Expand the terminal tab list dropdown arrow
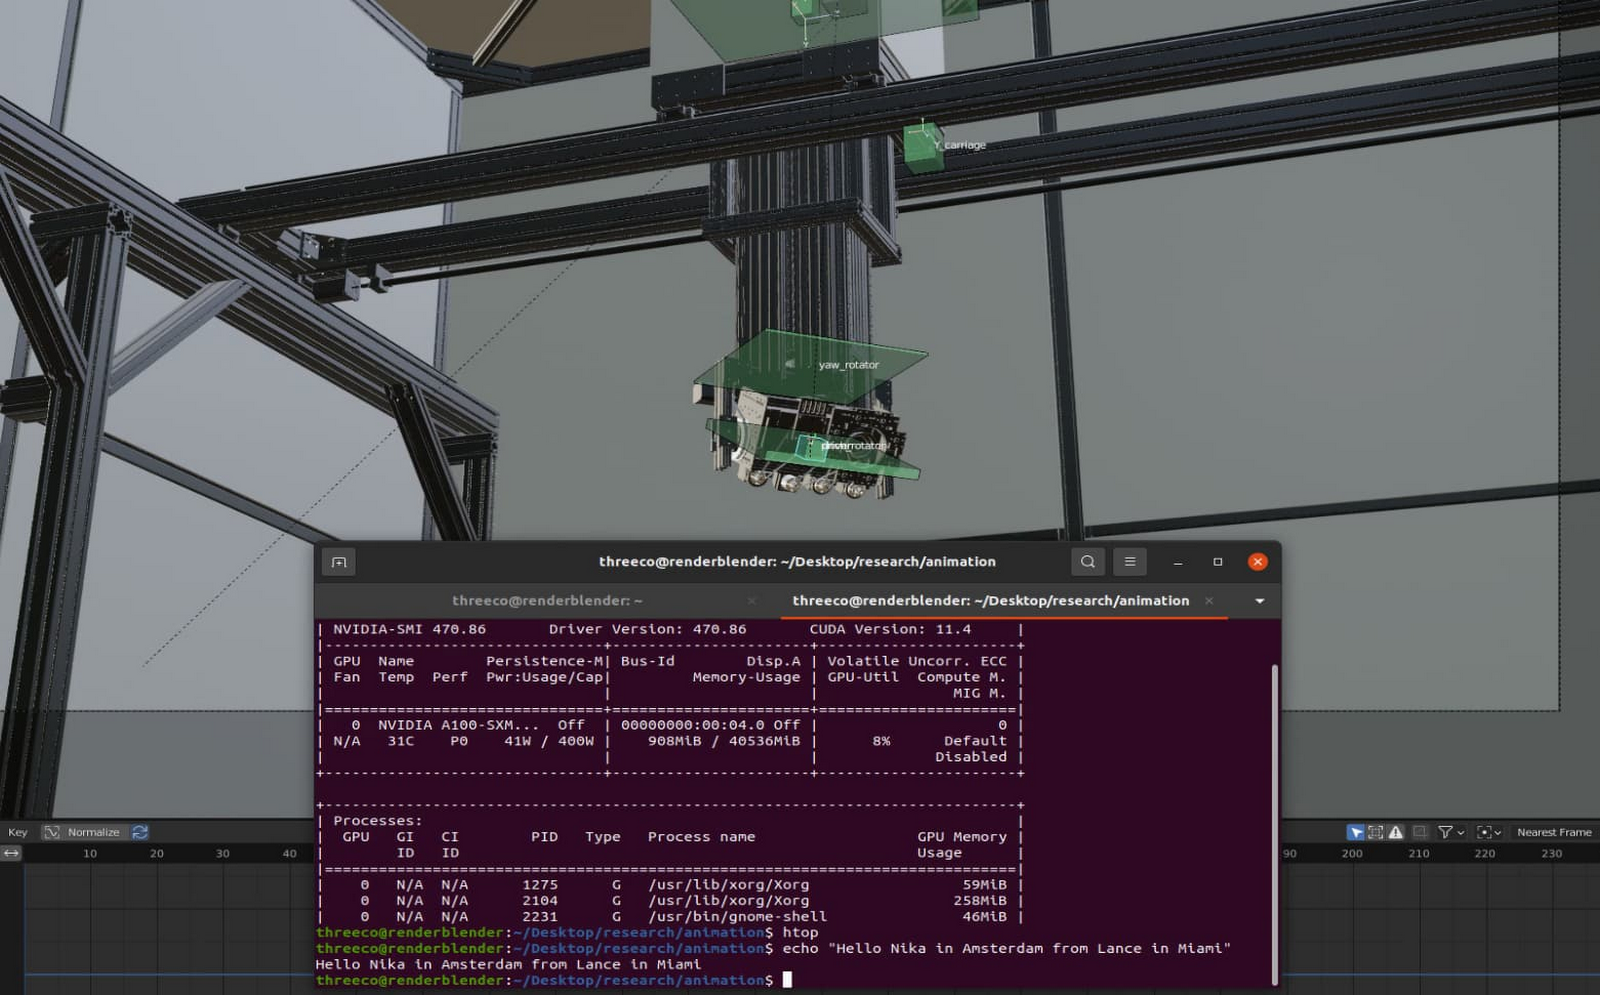Viewport: 1600px width, 995px height. (x=1260, y=601)
